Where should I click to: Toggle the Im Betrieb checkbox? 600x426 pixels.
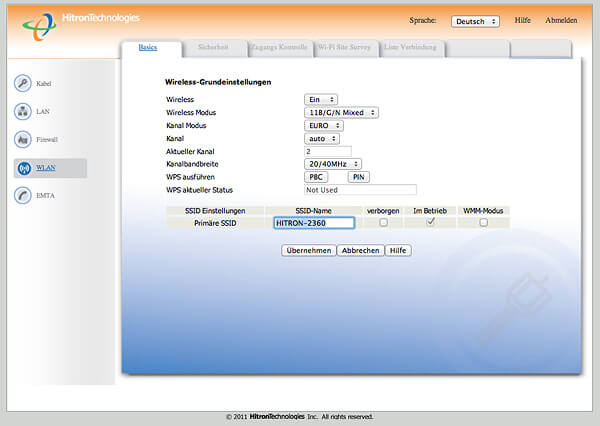[430, 223]
